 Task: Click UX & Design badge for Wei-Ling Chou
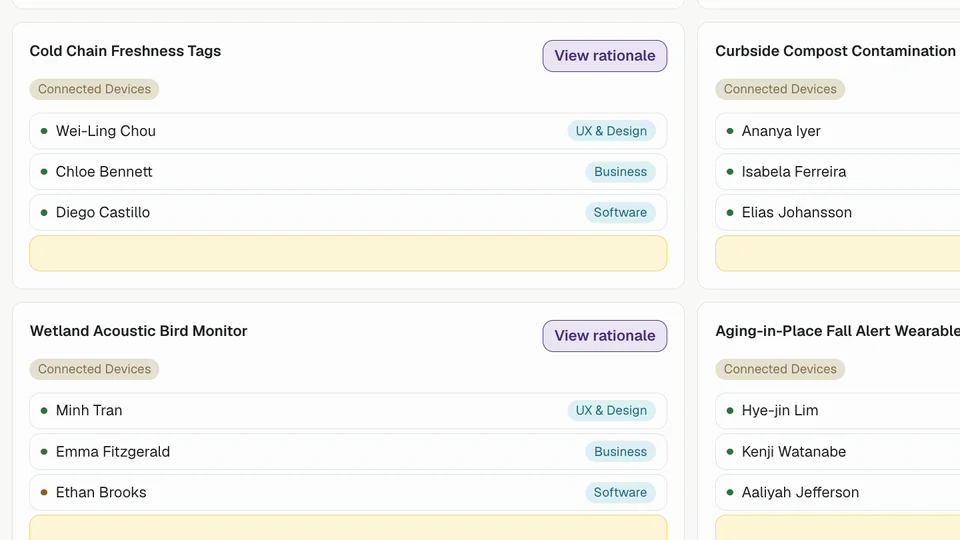click(x=611, y=131)
